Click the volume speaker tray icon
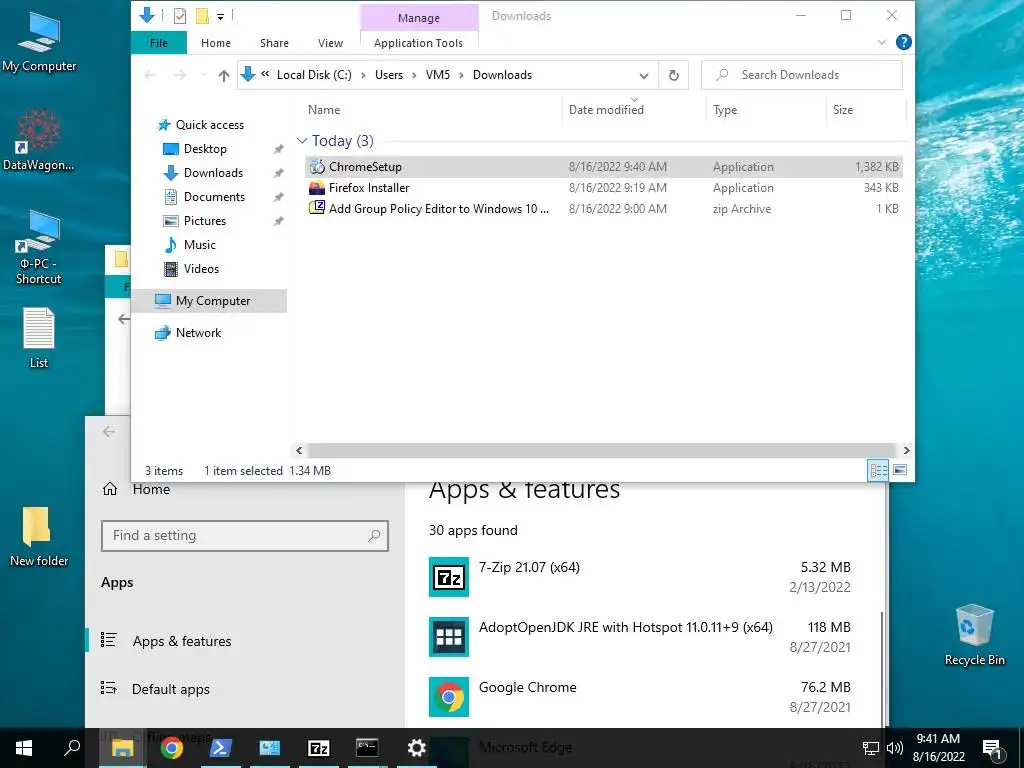This screenshot has width=1024, height=768. pyautogui.click(x=895, y=748)
